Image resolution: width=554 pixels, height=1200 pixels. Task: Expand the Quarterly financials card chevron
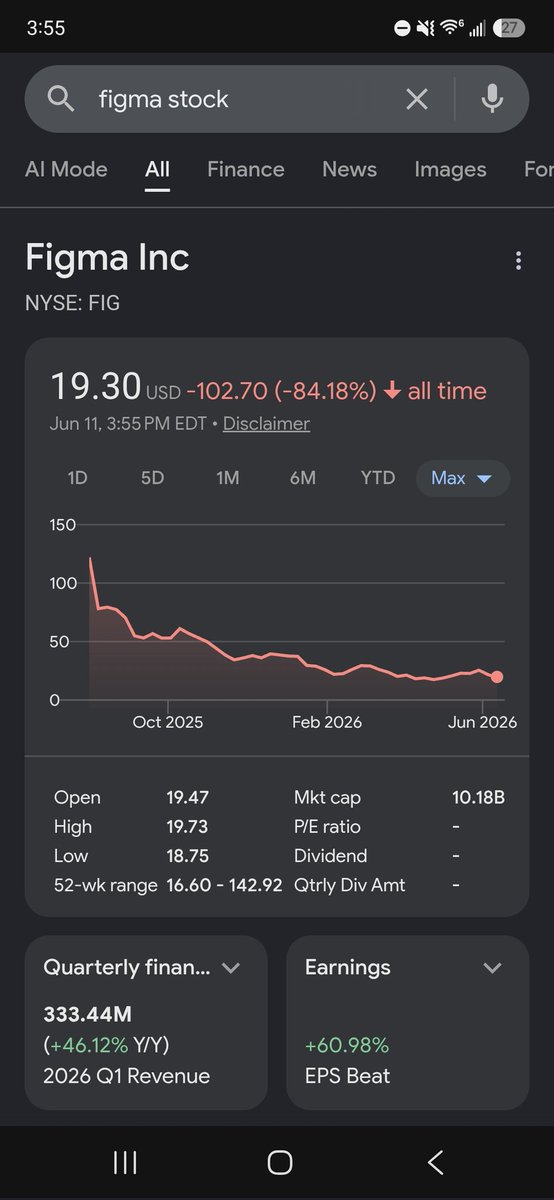[x=231, y=968]
